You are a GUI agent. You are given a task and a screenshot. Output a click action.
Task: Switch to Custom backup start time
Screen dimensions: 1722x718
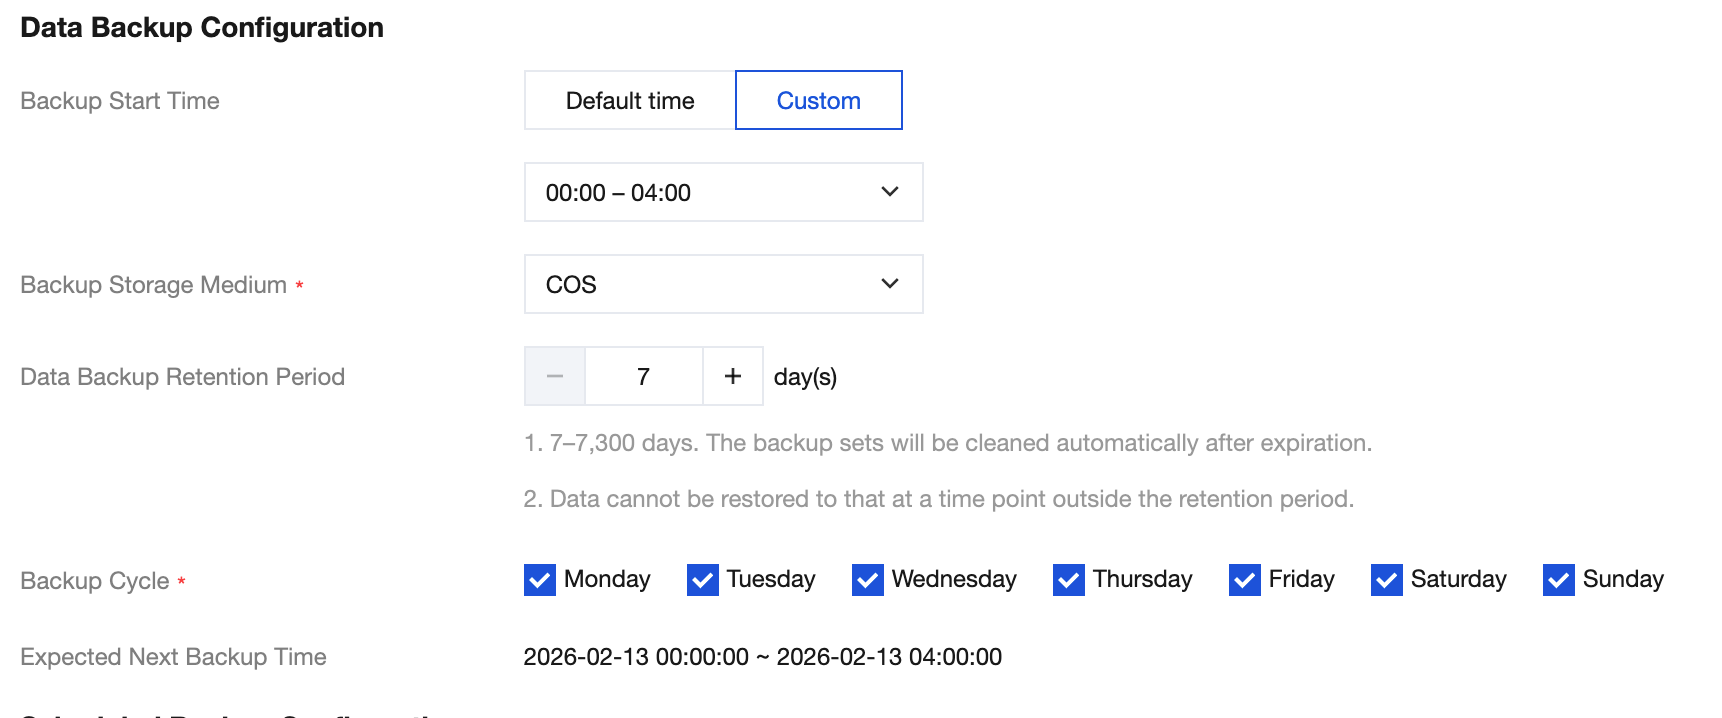click(818, 101)
